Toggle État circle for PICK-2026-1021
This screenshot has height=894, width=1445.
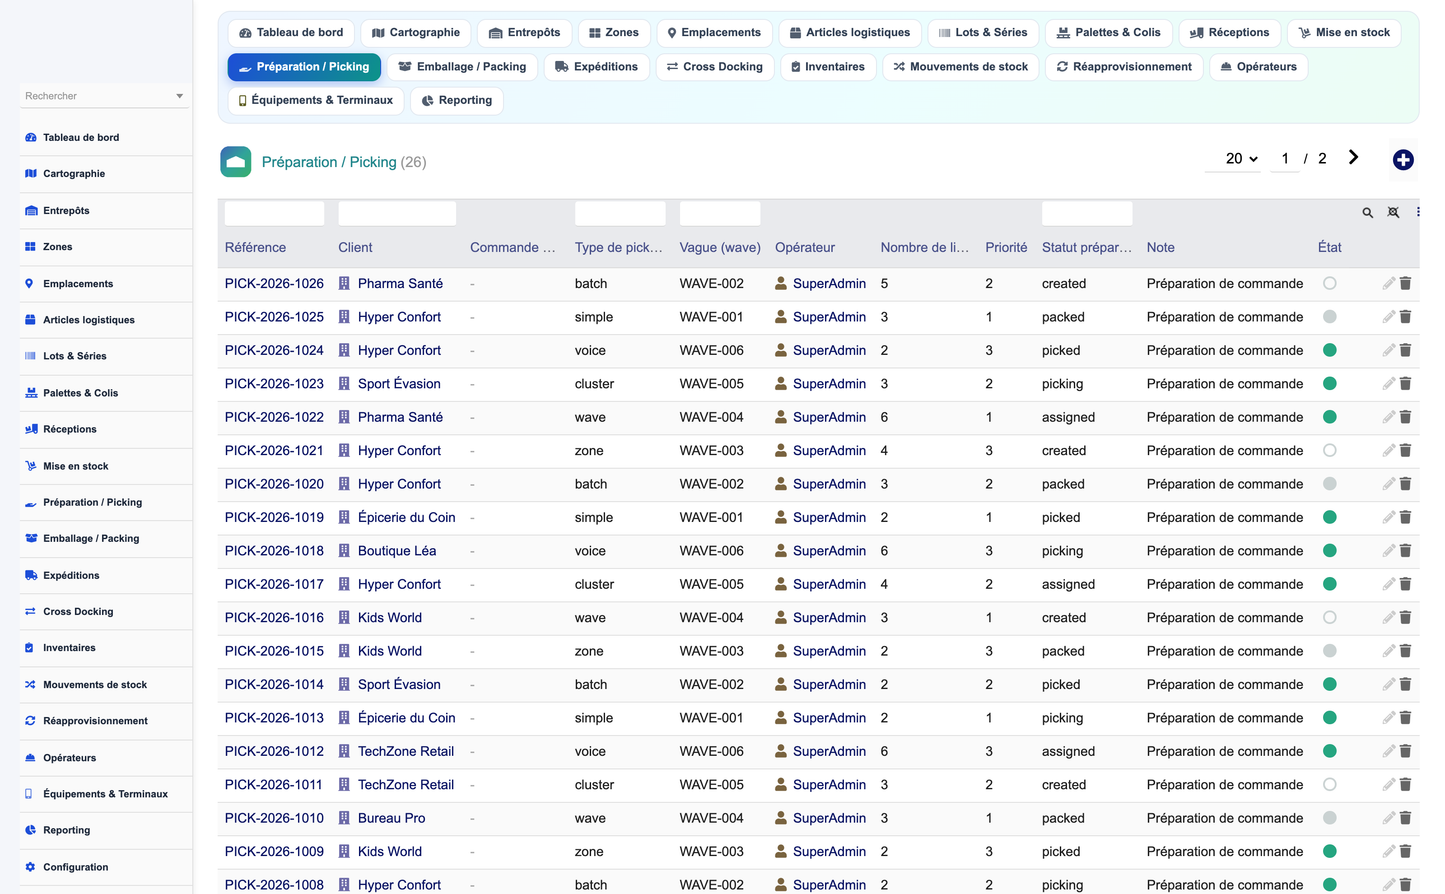point(1330,451)
